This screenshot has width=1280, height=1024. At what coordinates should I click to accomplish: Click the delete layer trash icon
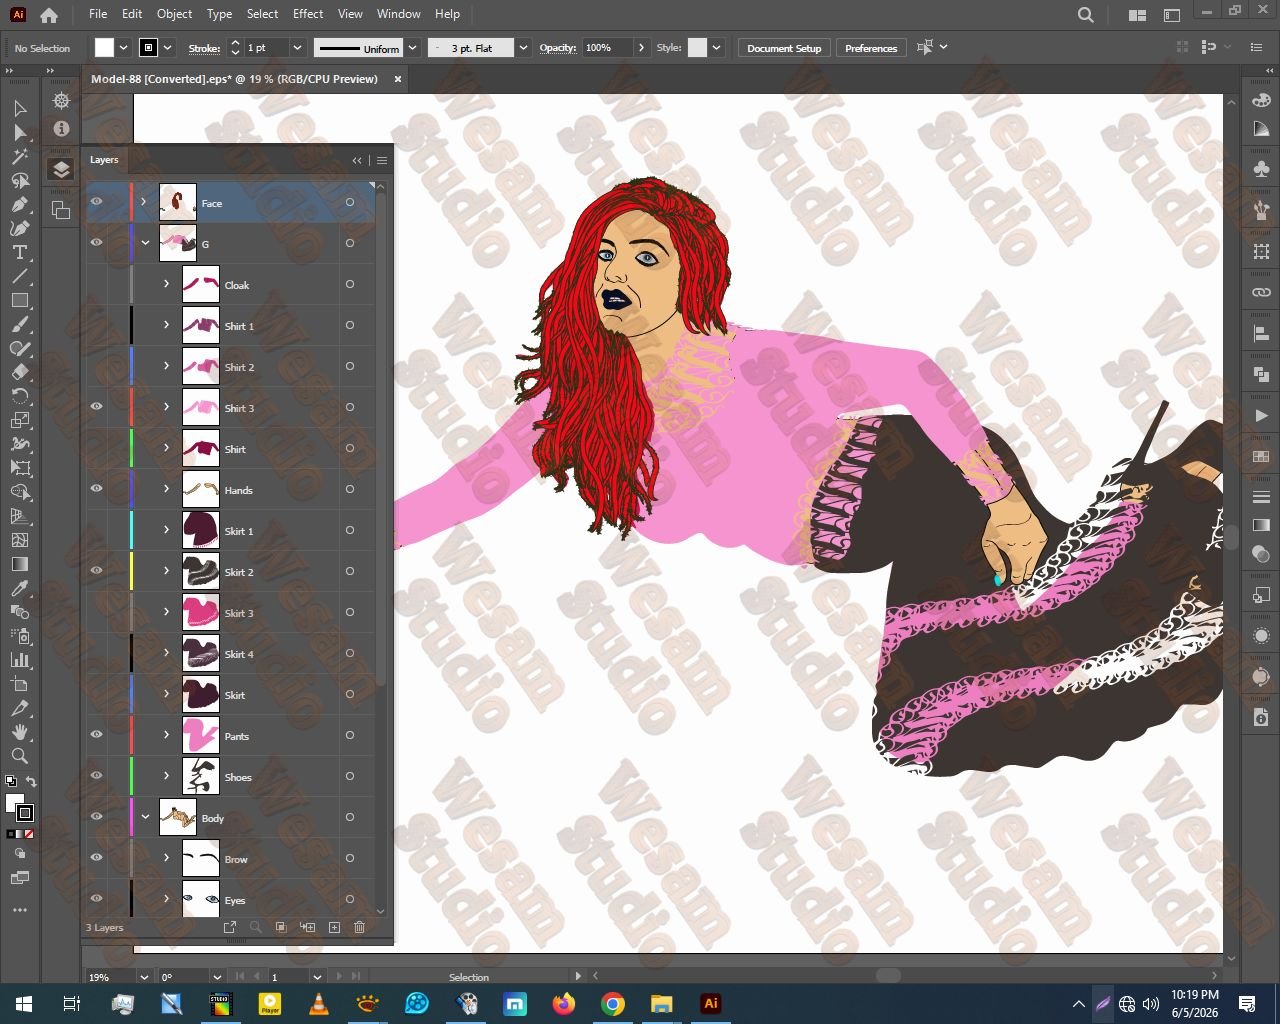pos(360,927)
